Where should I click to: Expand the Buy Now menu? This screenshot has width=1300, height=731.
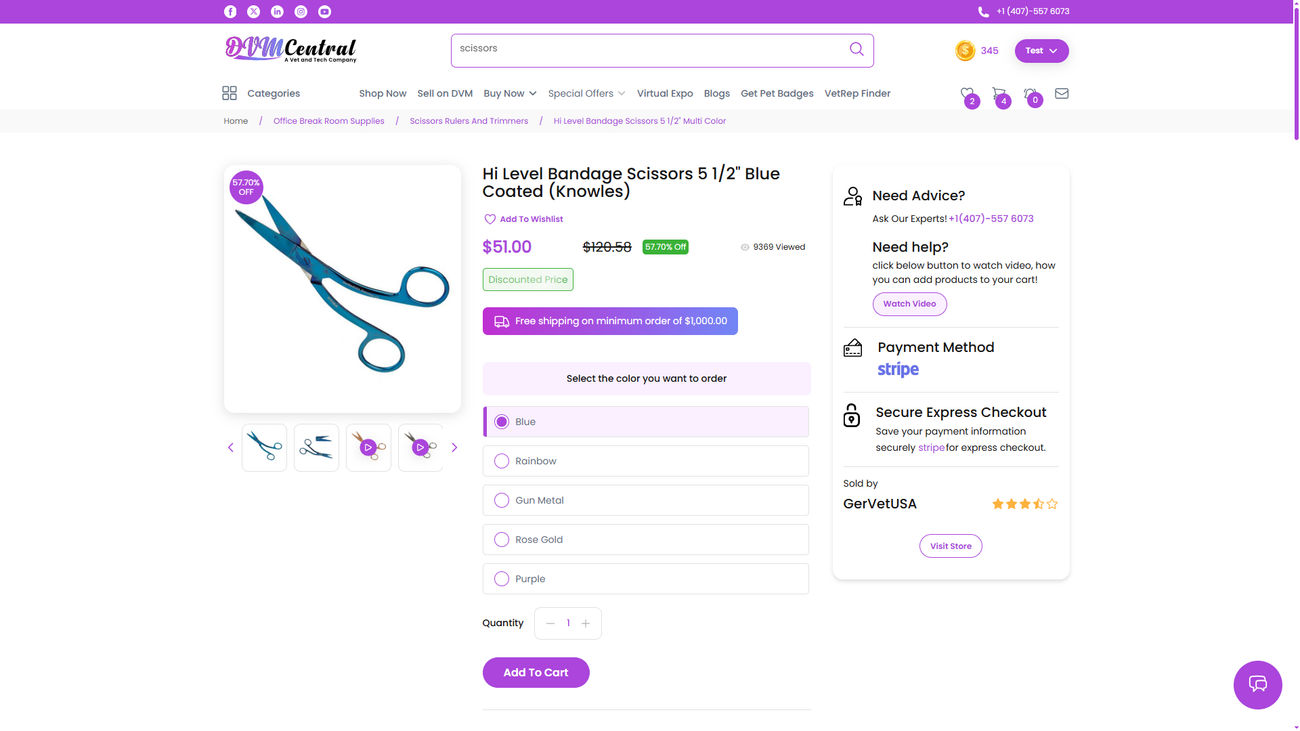510,94
